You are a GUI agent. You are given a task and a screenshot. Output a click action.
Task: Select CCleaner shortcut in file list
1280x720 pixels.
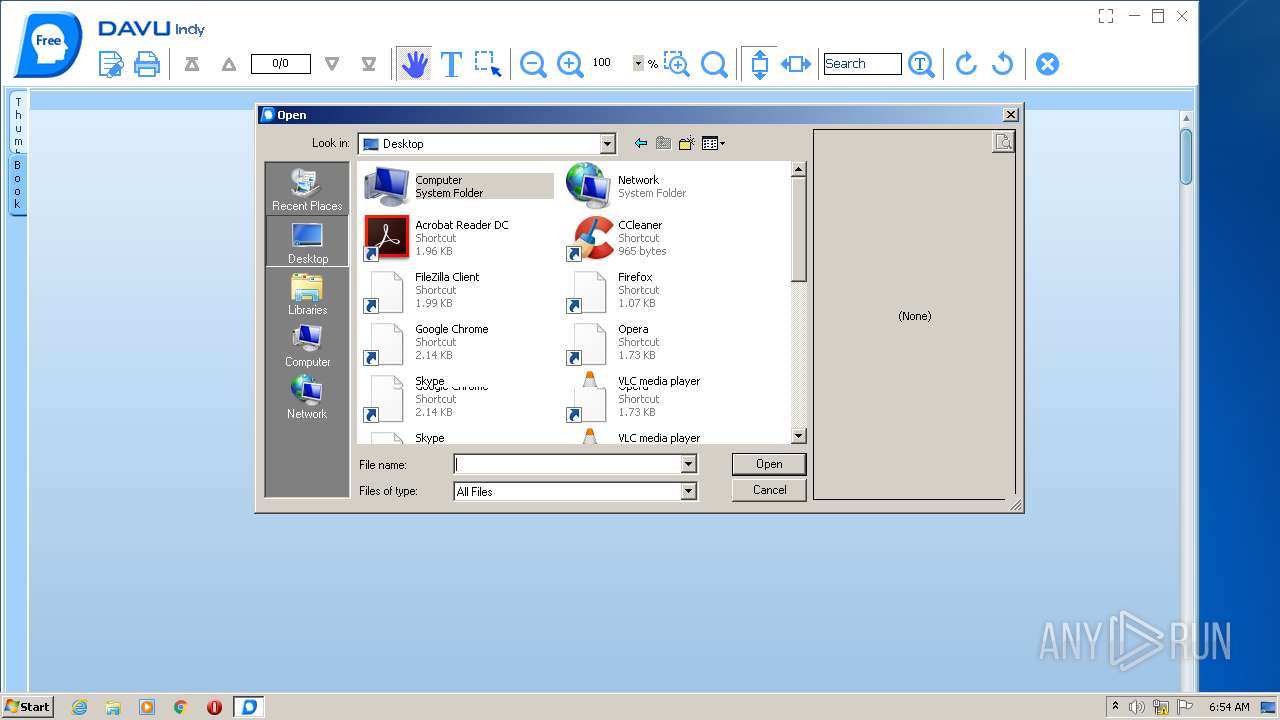coord(618,238)
